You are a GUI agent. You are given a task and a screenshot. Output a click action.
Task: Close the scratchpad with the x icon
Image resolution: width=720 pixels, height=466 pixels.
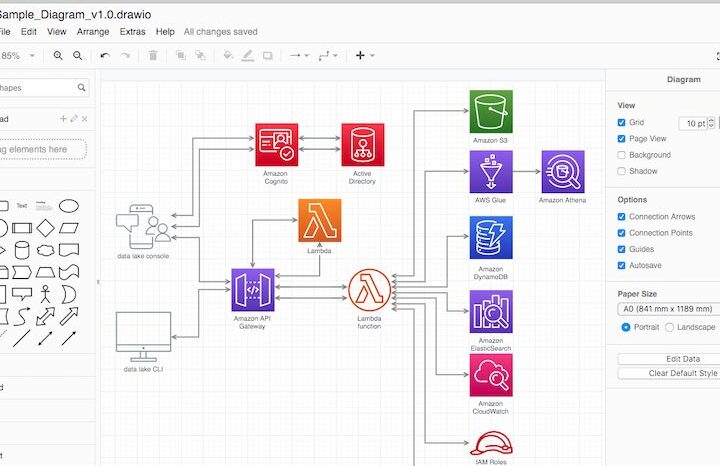tap(84, 119)
